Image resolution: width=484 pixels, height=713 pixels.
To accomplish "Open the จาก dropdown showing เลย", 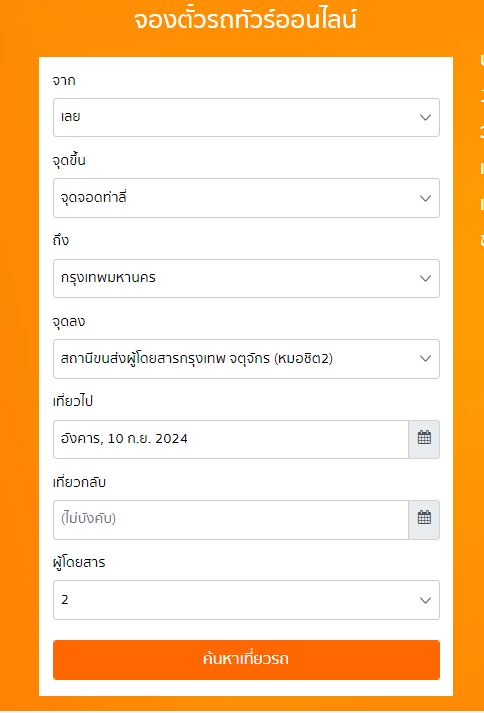I will coord(246,117).
